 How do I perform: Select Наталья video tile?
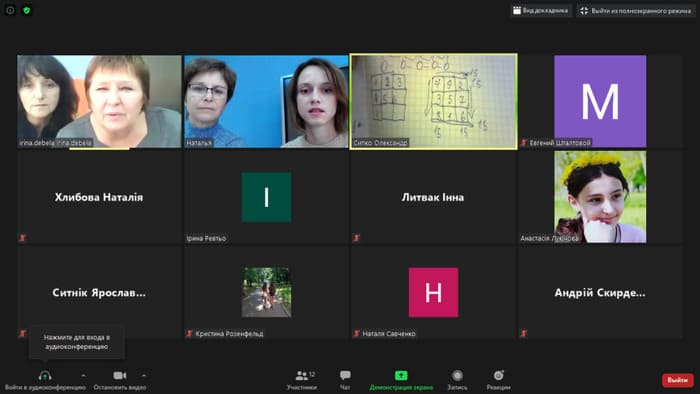click(266, 101)
